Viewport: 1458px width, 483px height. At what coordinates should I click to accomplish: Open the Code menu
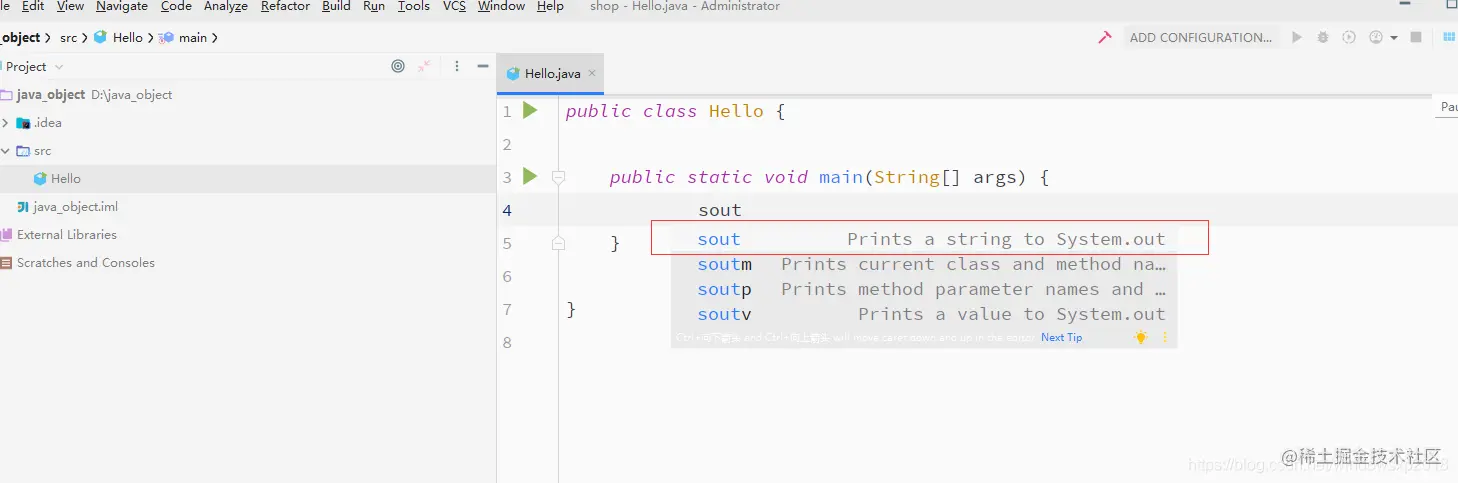click(176, 6)
